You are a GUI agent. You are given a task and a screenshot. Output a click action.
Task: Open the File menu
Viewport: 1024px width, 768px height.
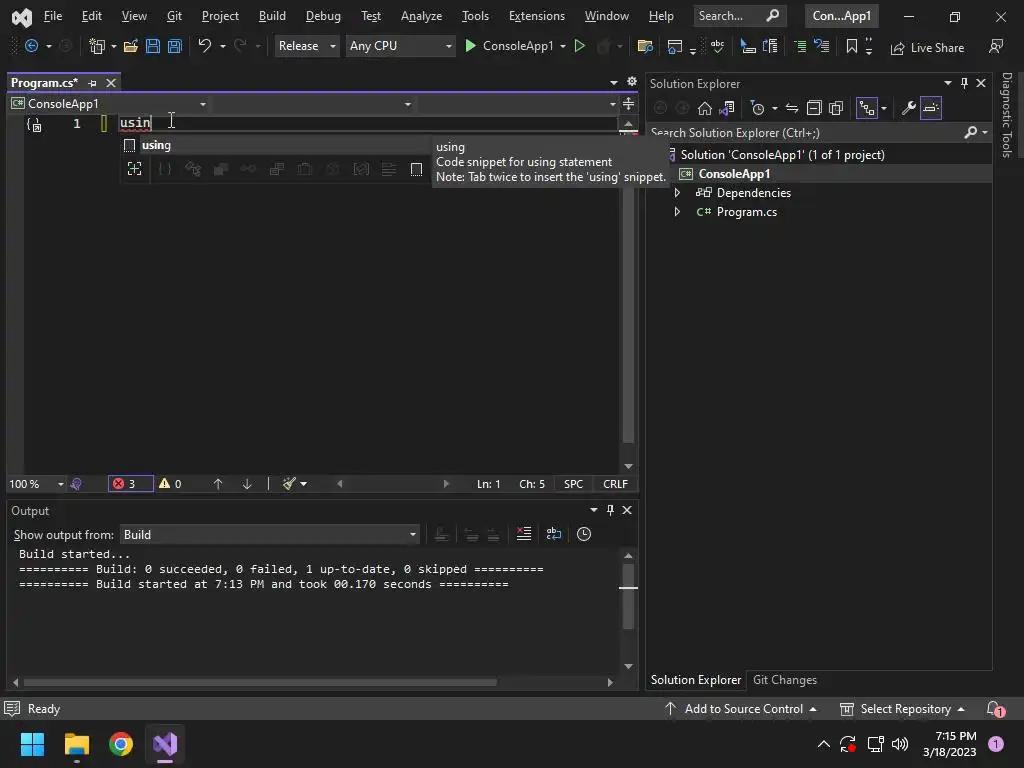[53, 16]
